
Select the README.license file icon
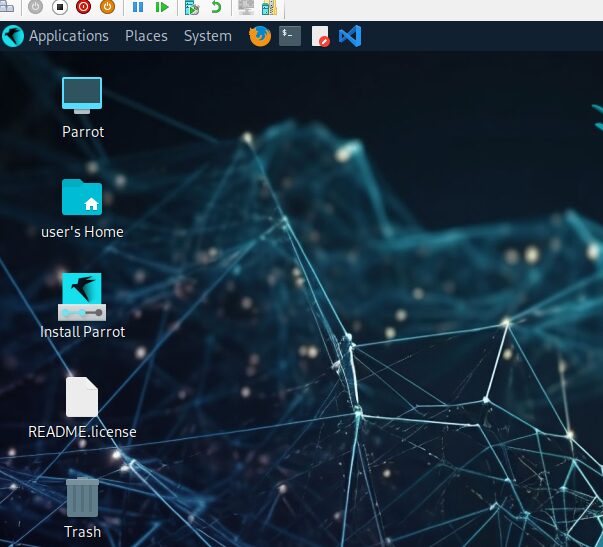82,397
